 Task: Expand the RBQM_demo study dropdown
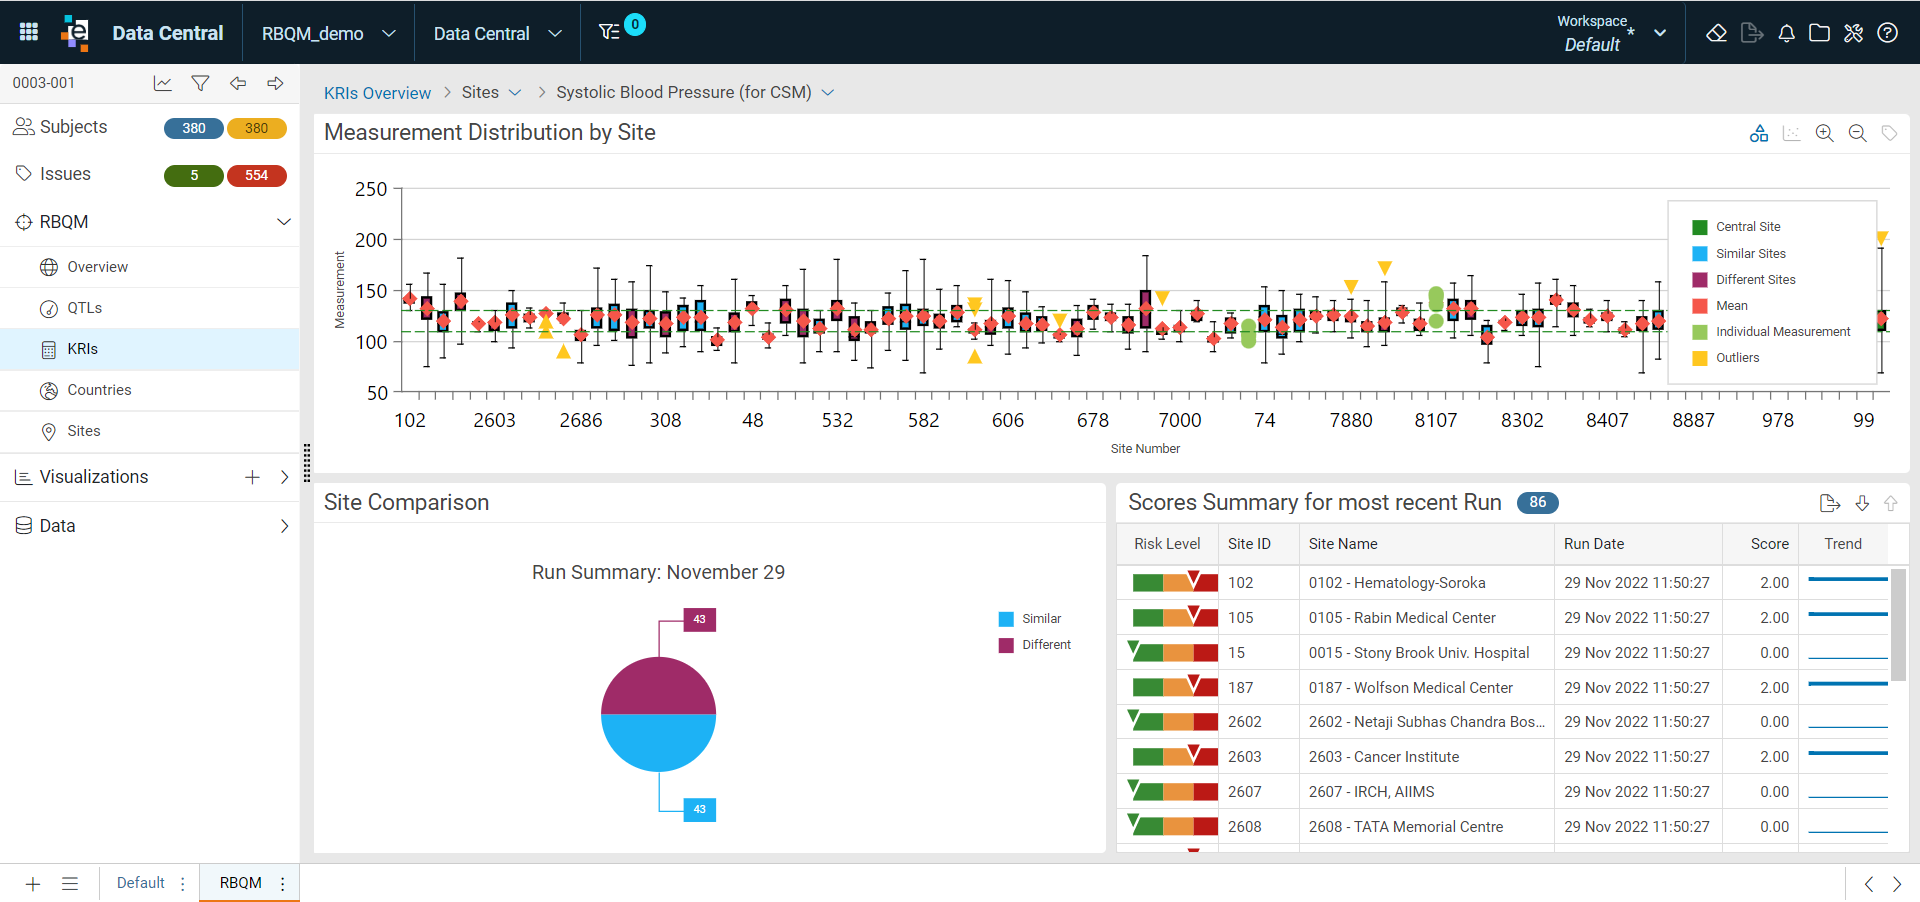(329, 33)
